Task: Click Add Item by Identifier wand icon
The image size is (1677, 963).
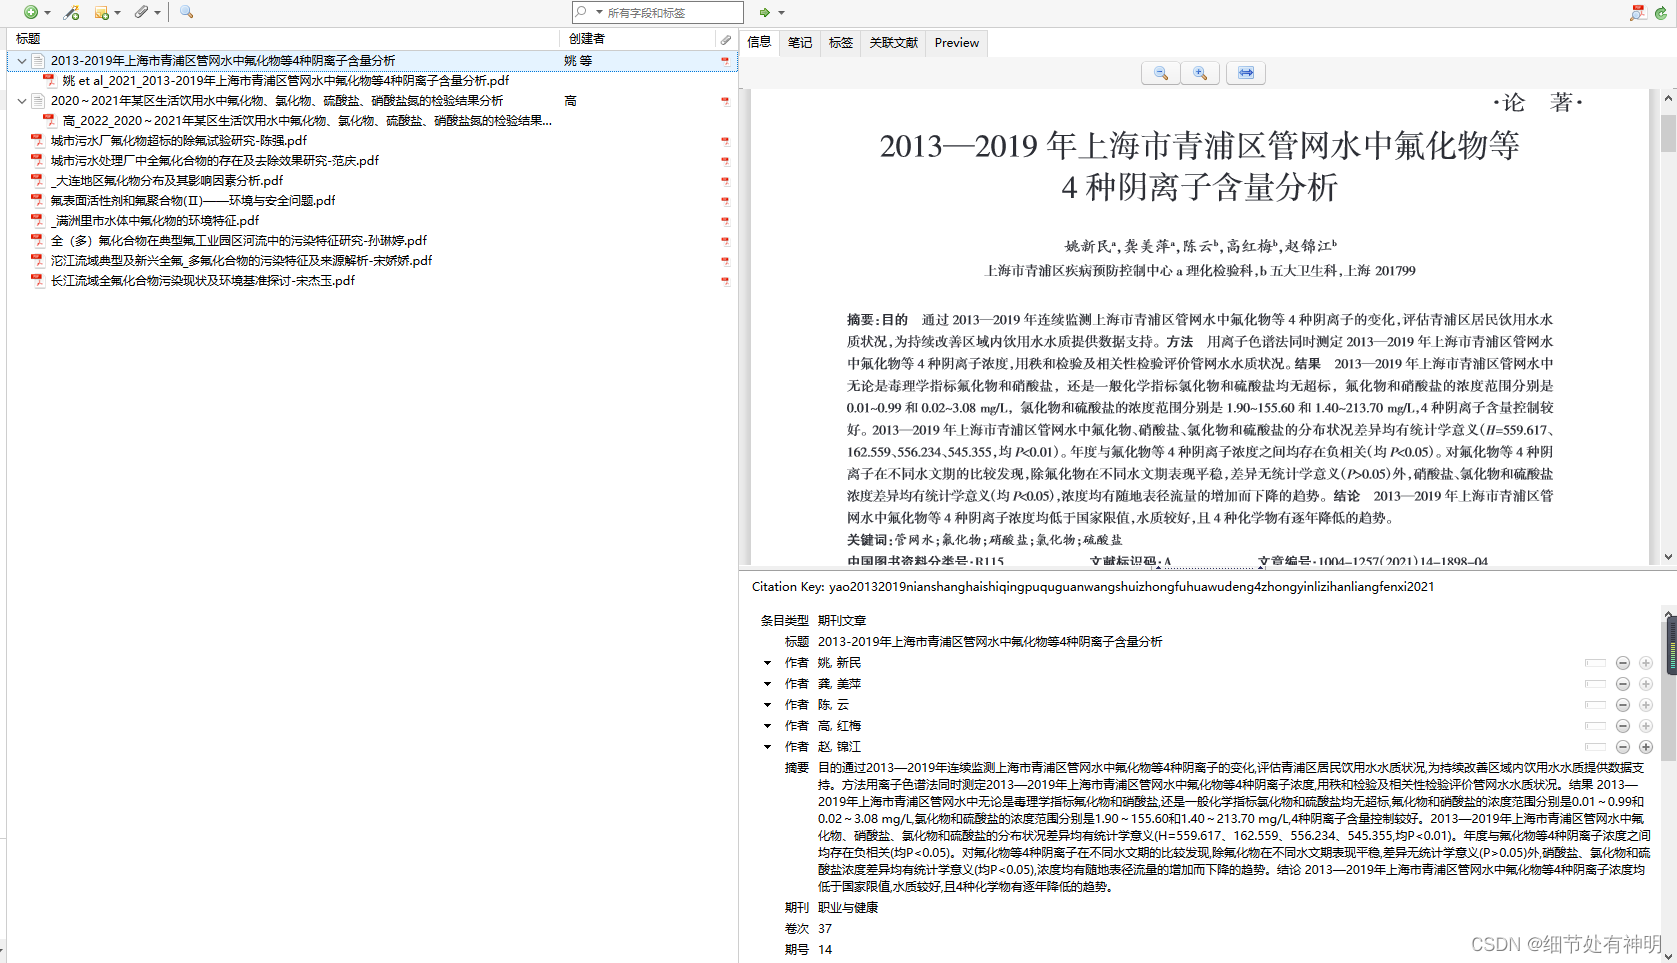Action: pos(71,13)
